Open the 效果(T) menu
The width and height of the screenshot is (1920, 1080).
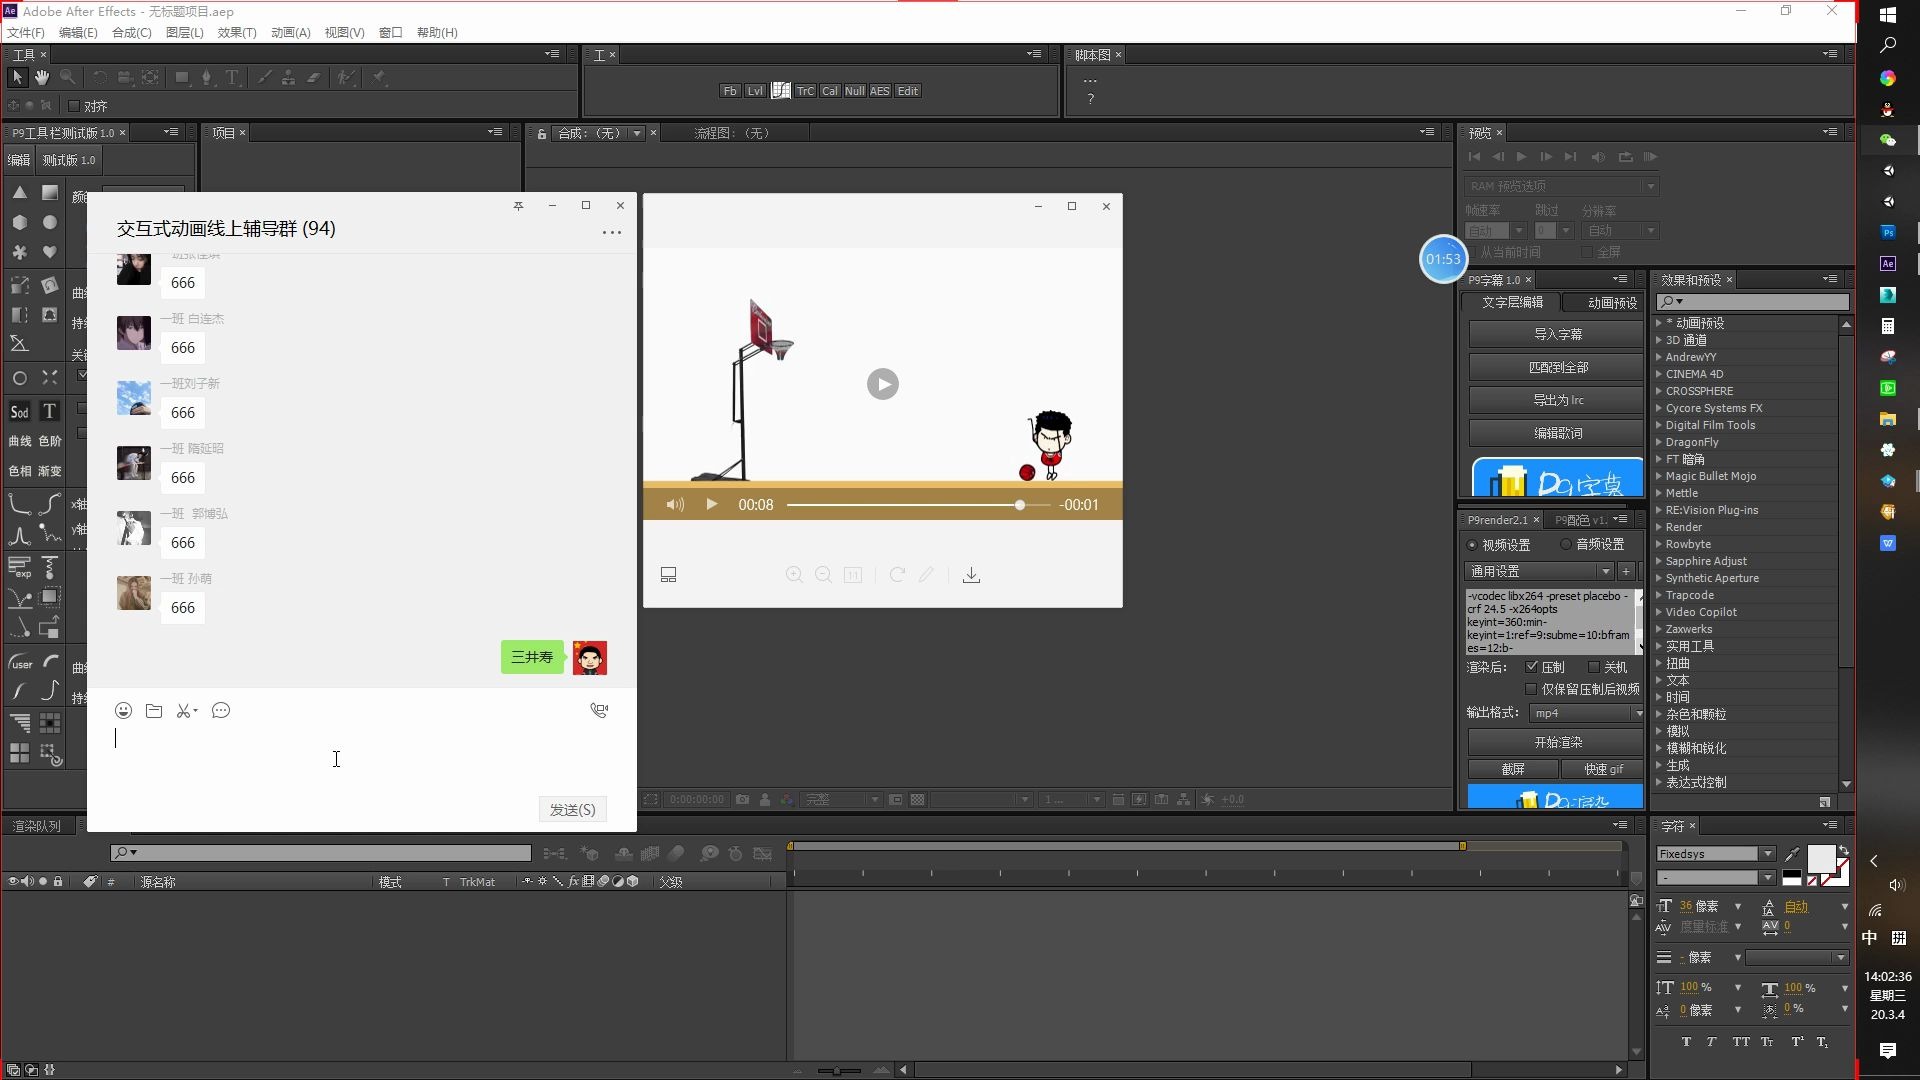point(237,33)
